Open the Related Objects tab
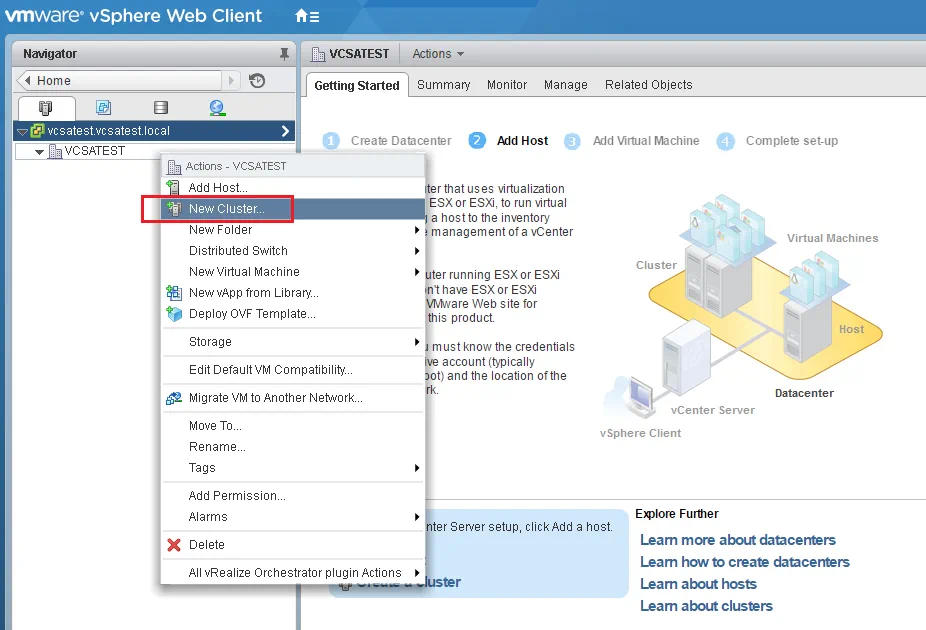The height and width of the screenshot is (630, 926). tap(648, 85)
